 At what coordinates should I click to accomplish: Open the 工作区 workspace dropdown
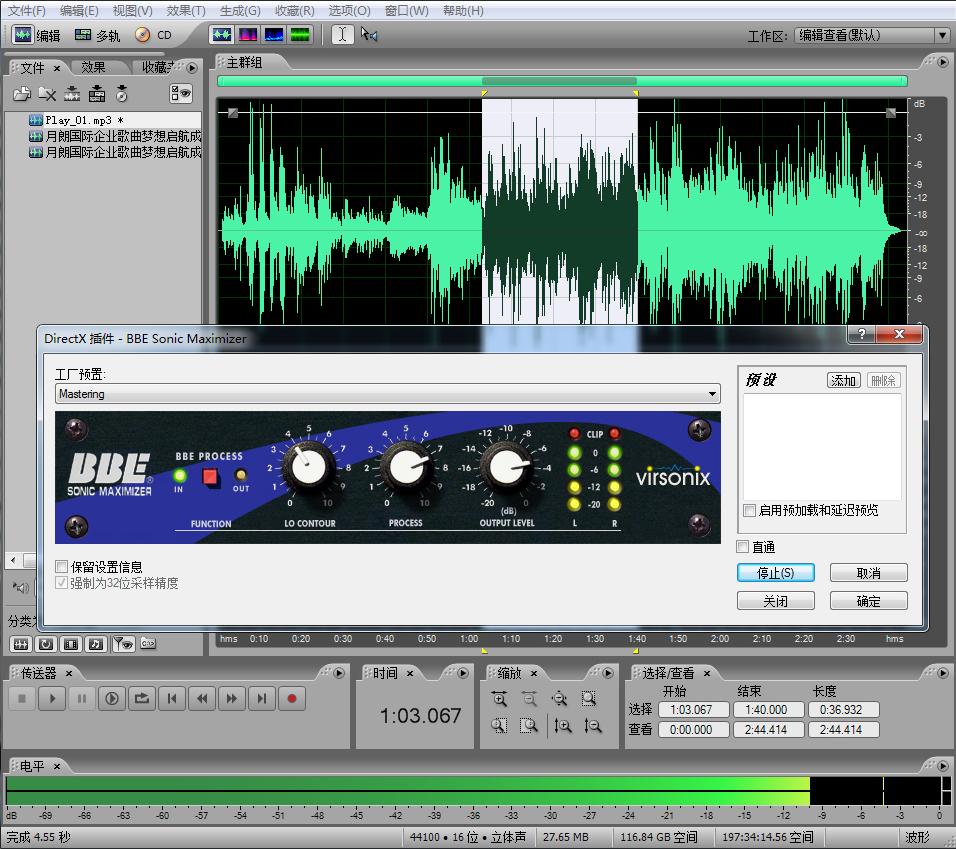pos(872,35)
